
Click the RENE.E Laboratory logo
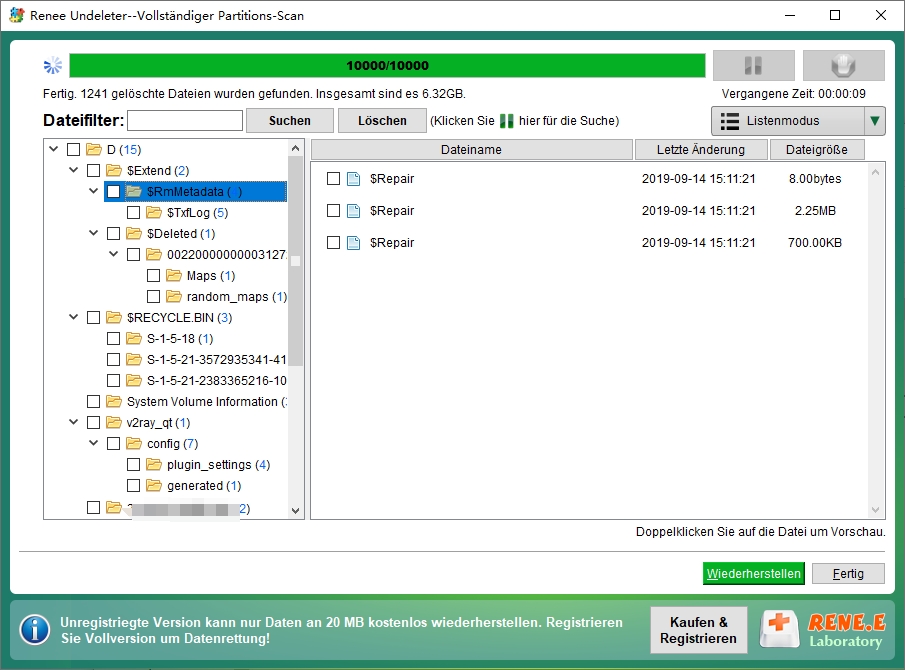823,630
